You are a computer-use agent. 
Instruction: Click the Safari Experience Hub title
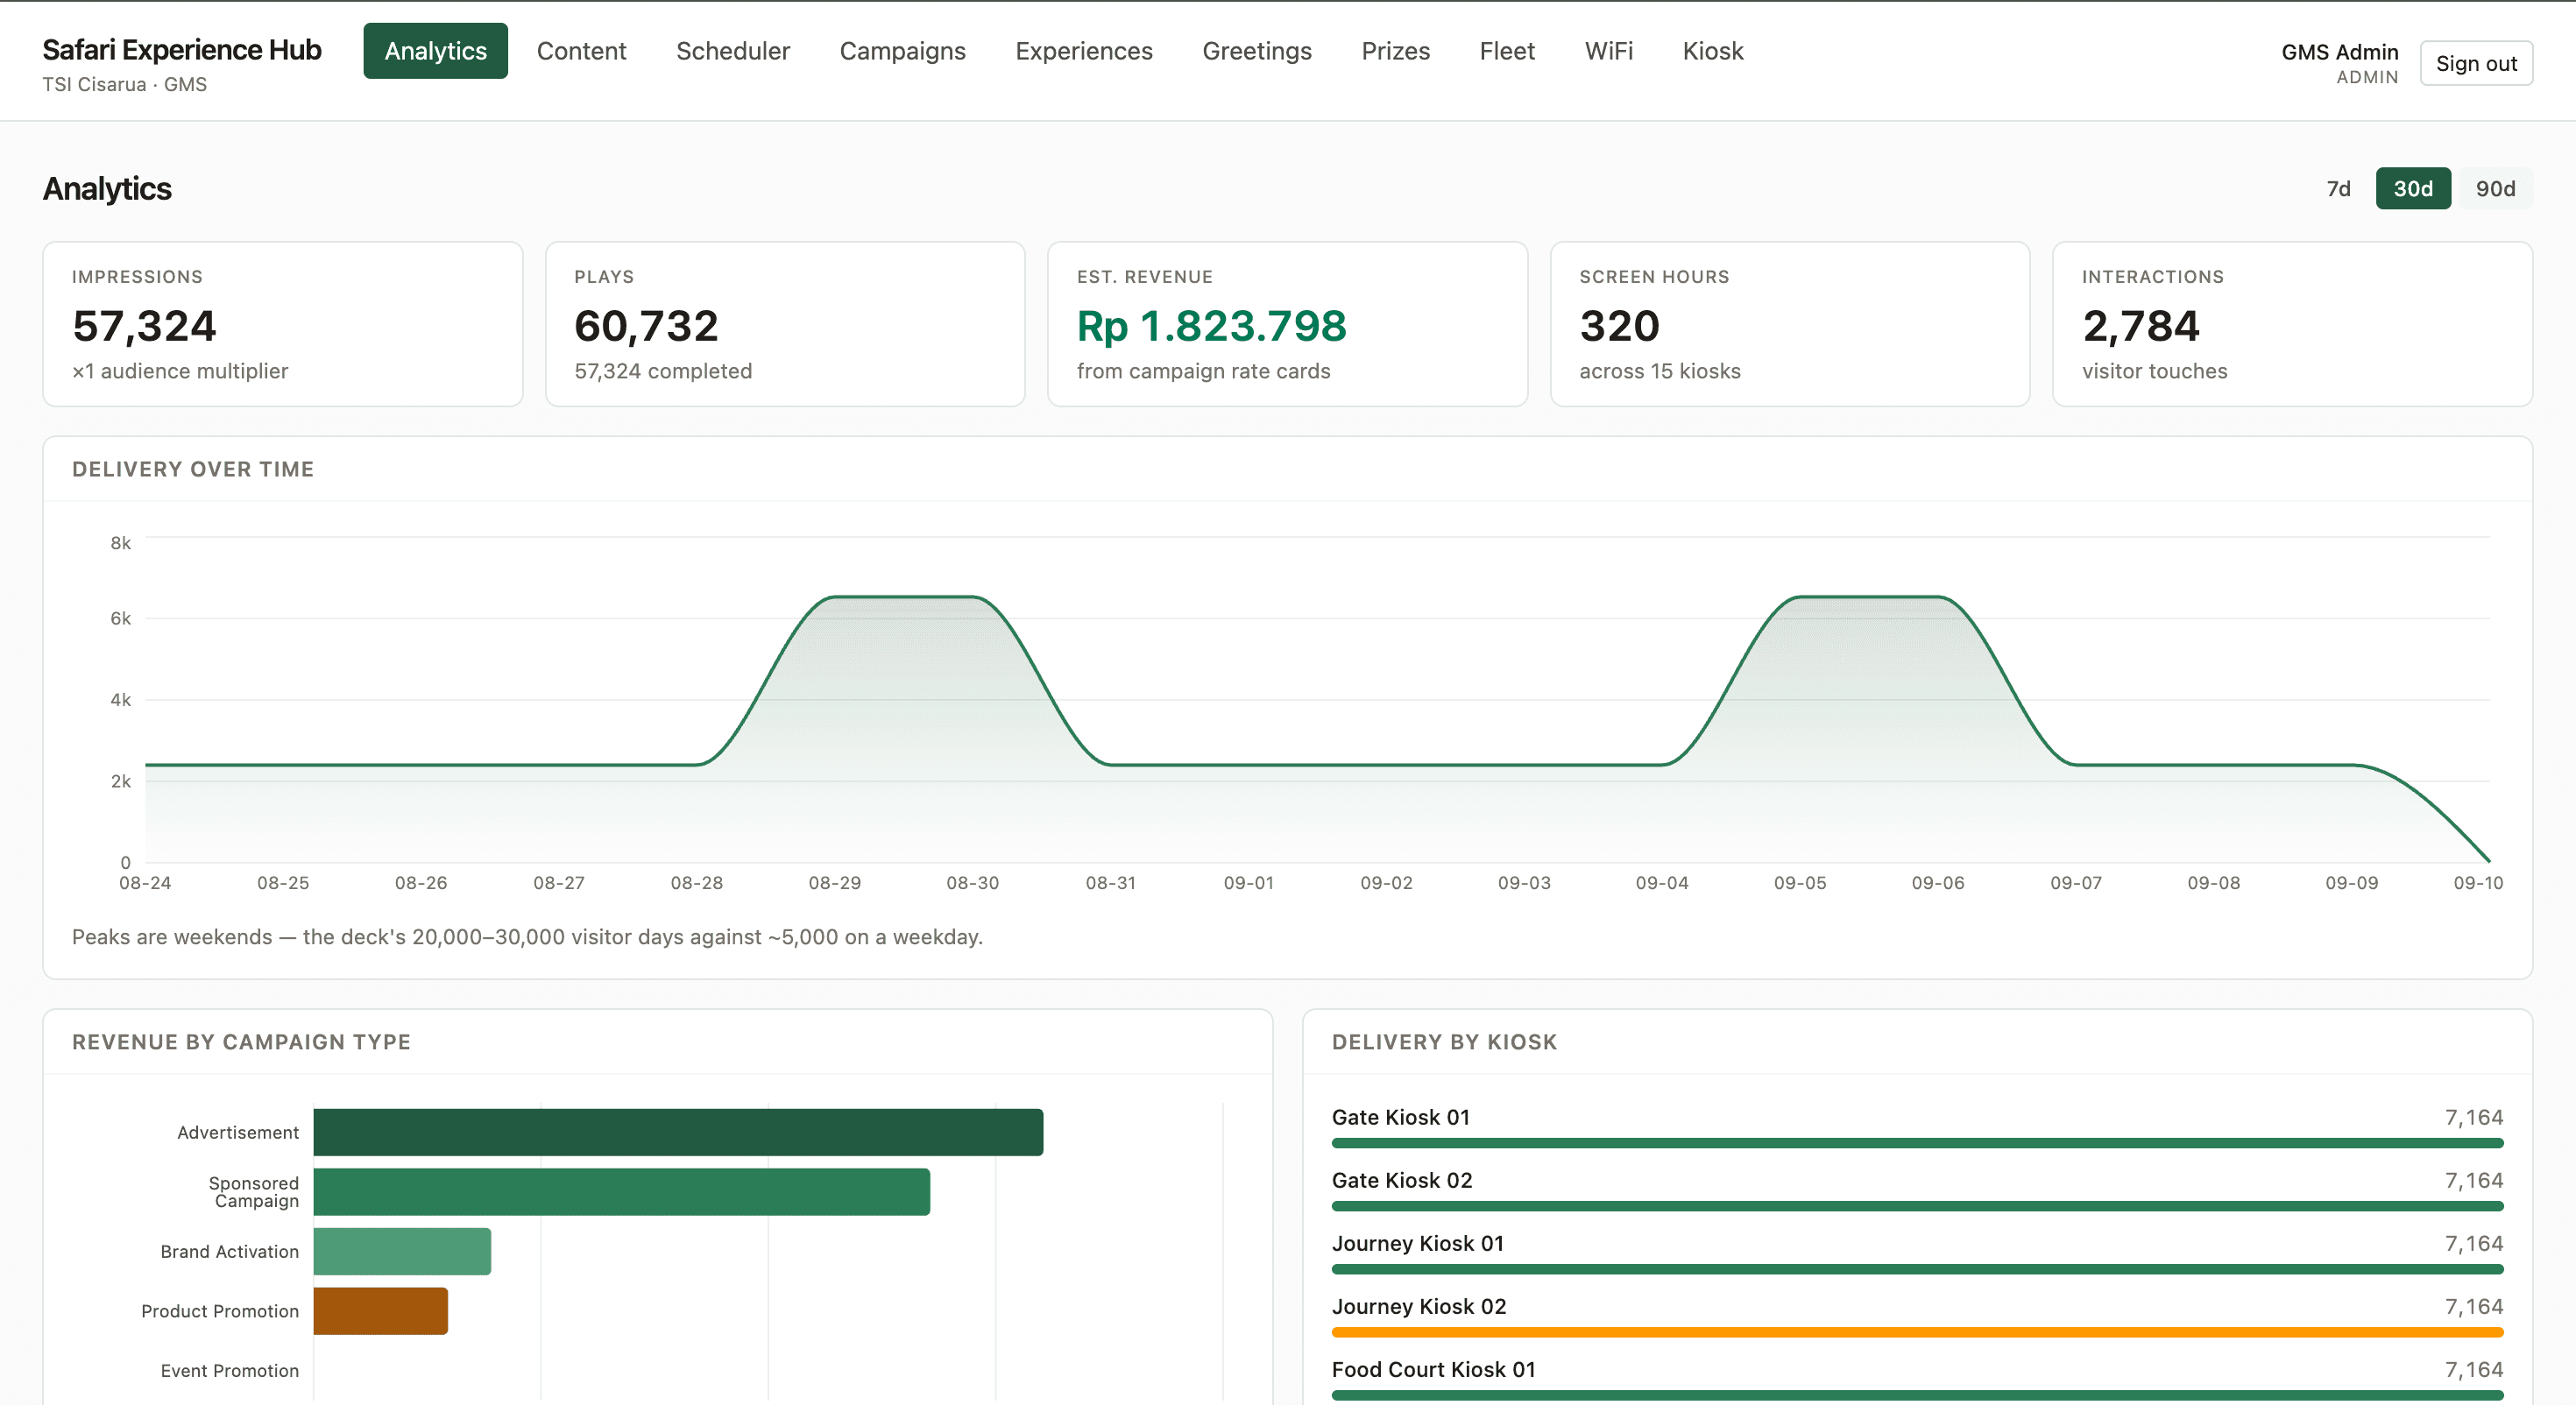(x=182, y=49)
